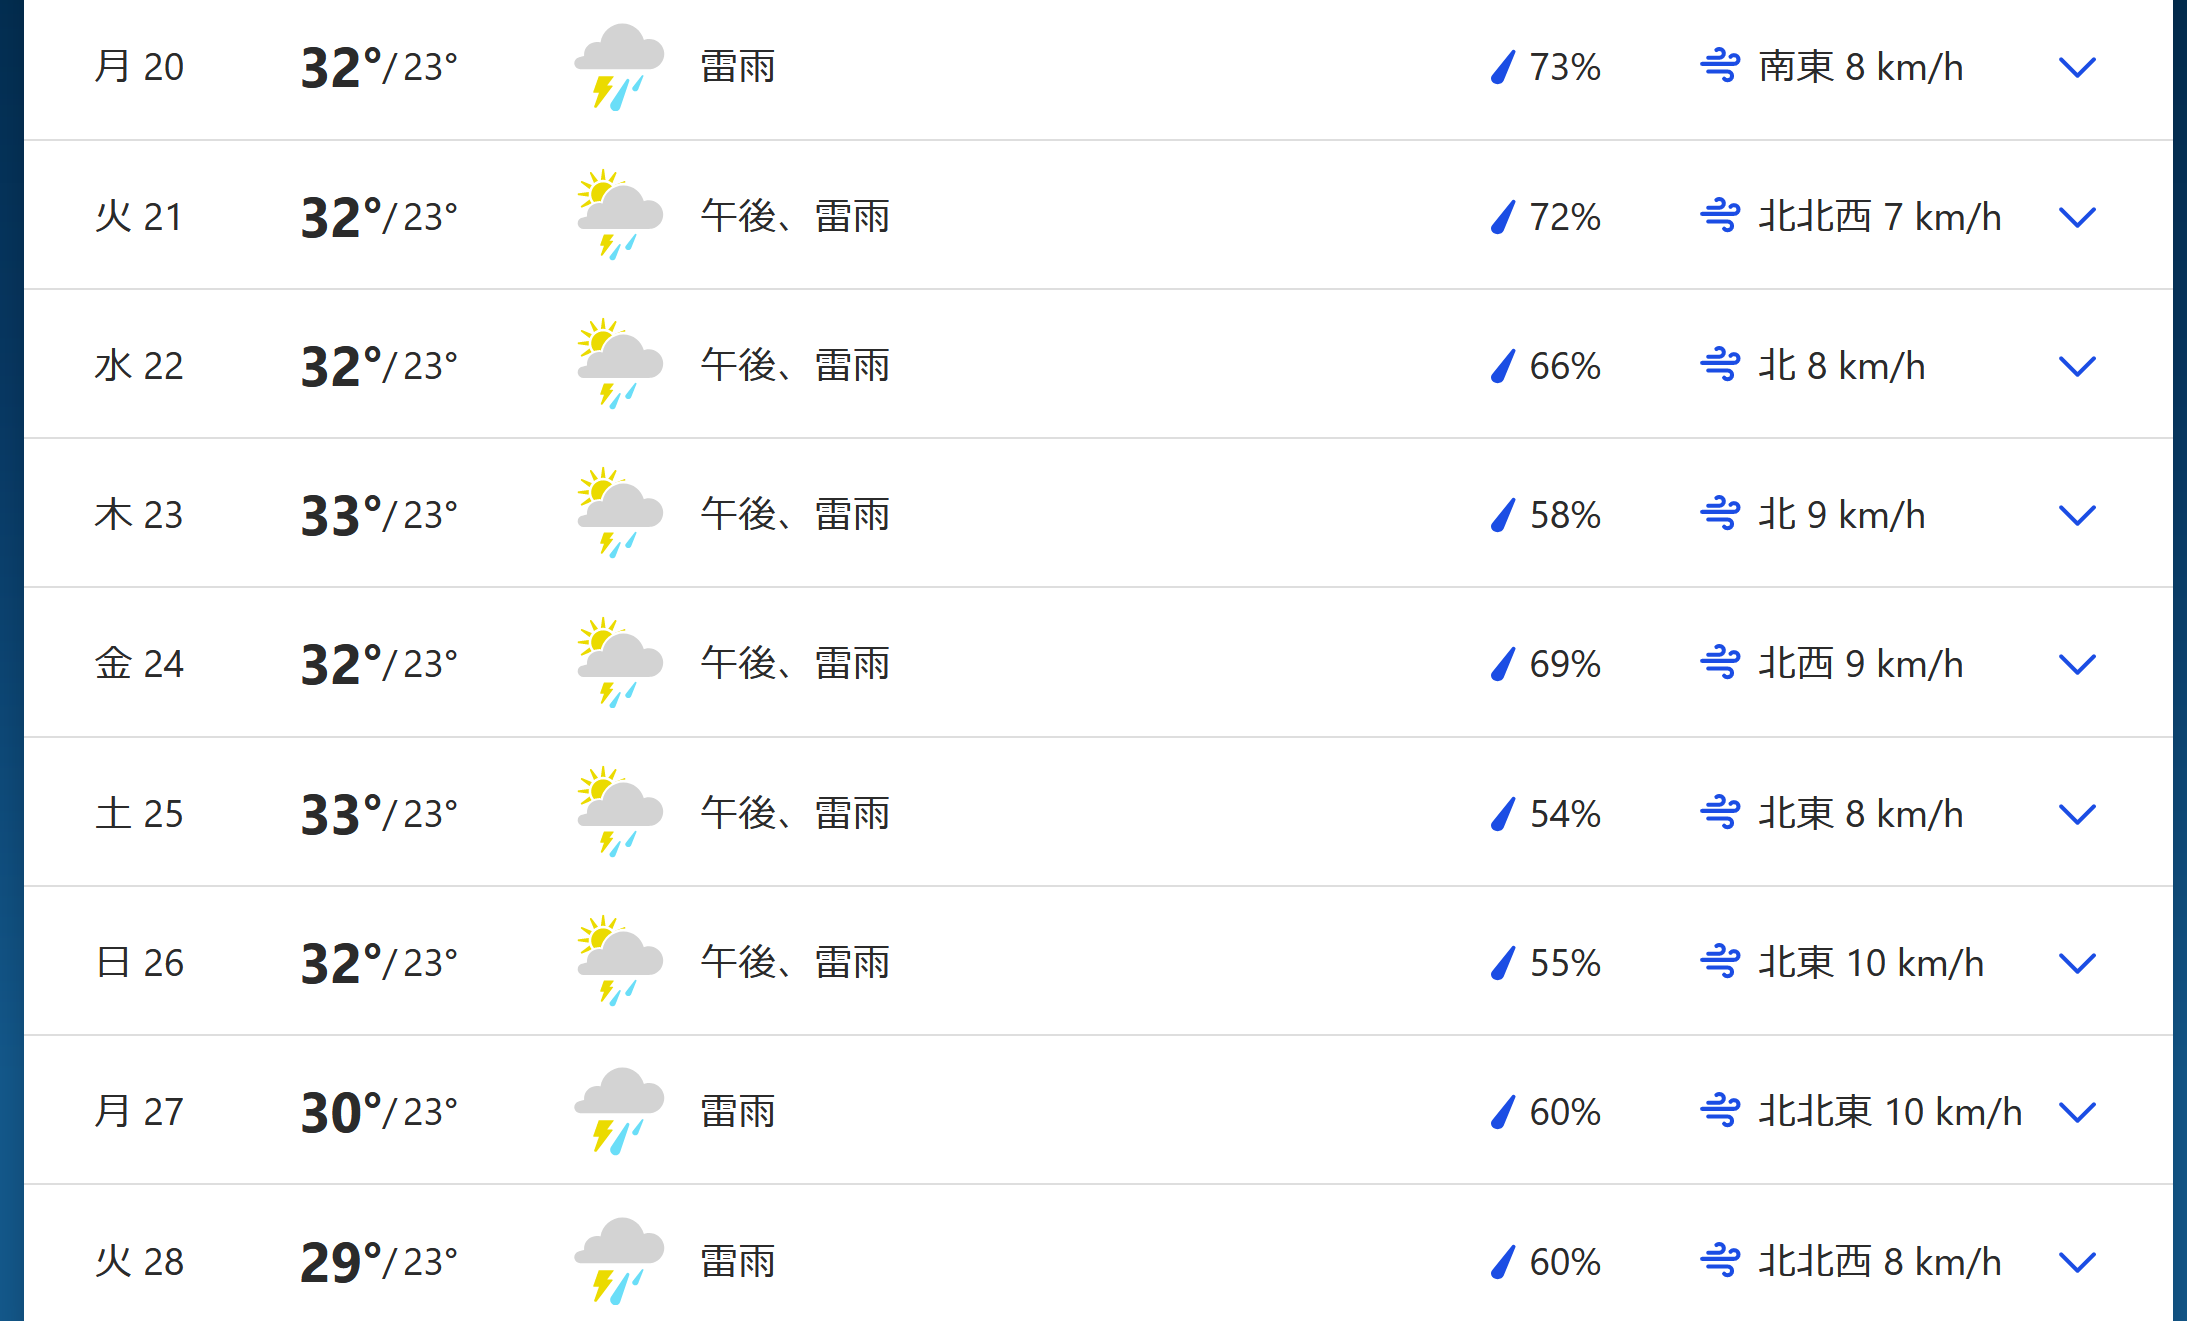Click the rain drop icon beside 55%
Viewport: 2194px width, 1334px height.
tap(1503, 963)
